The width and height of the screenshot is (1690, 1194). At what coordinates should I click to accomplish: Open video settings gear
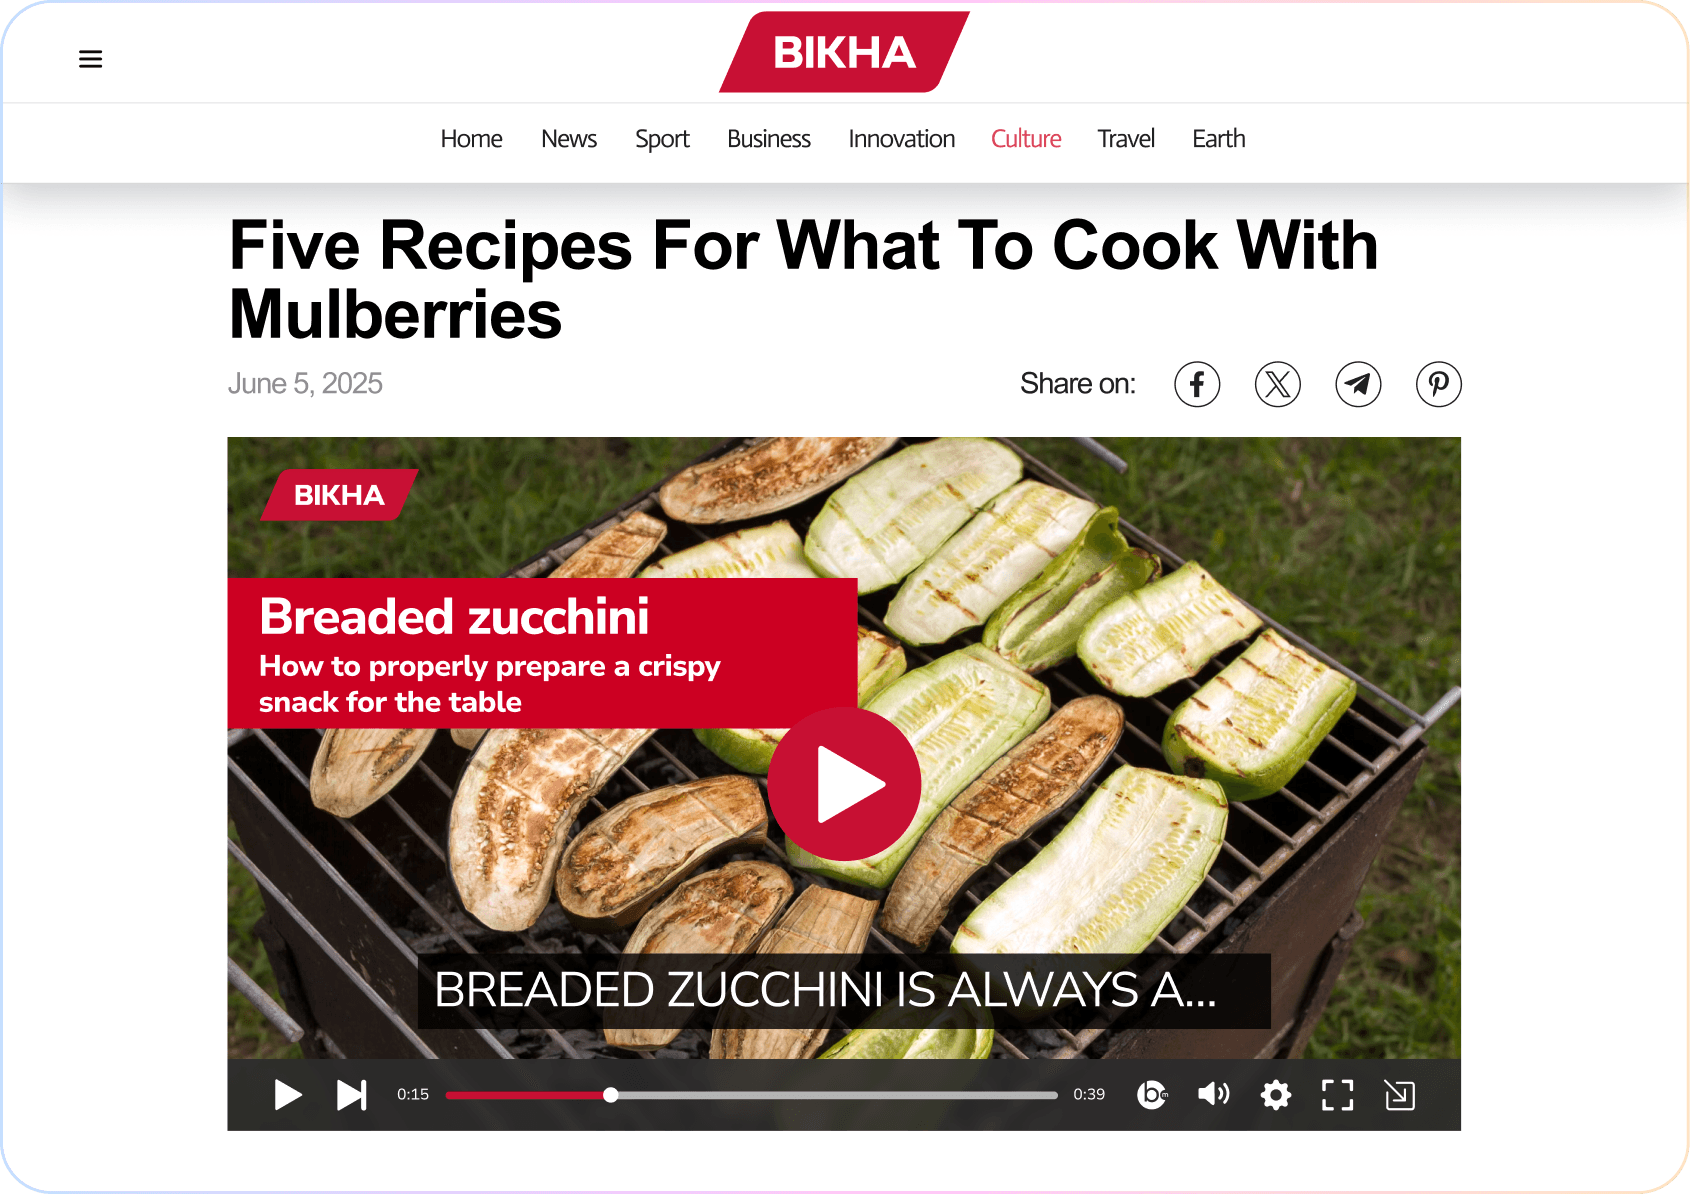click(1276, 1095)
